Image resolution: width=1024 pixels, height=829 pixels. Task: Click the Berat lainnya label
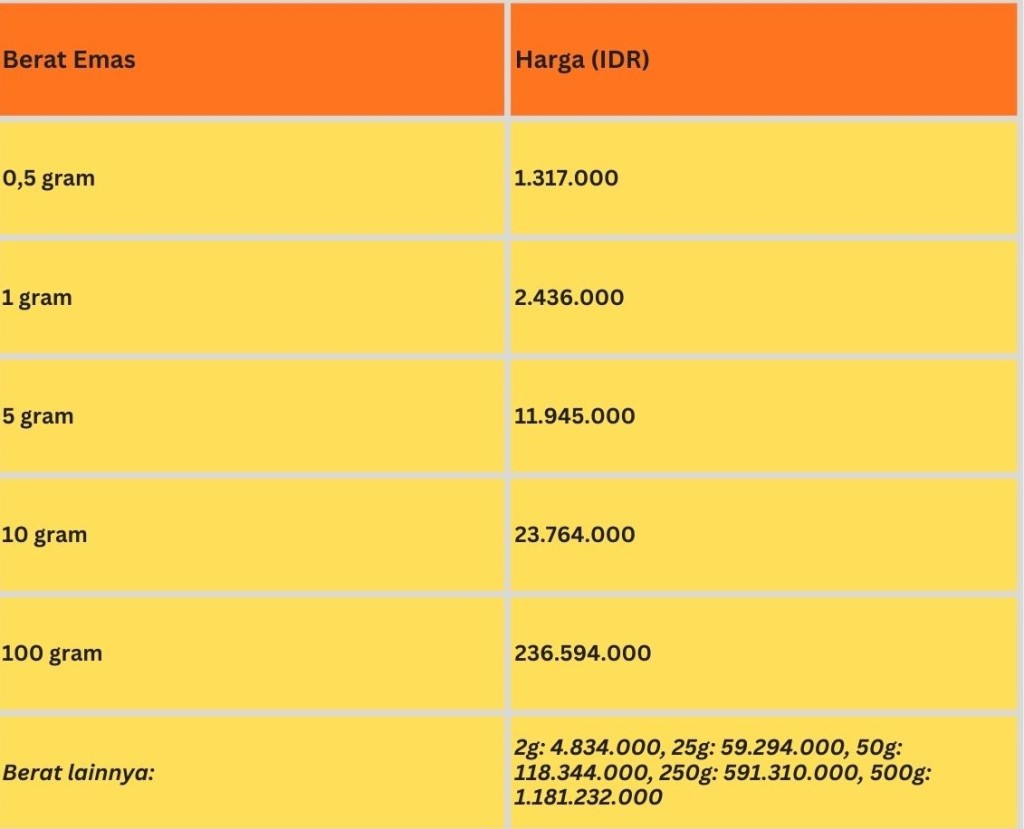79,773
